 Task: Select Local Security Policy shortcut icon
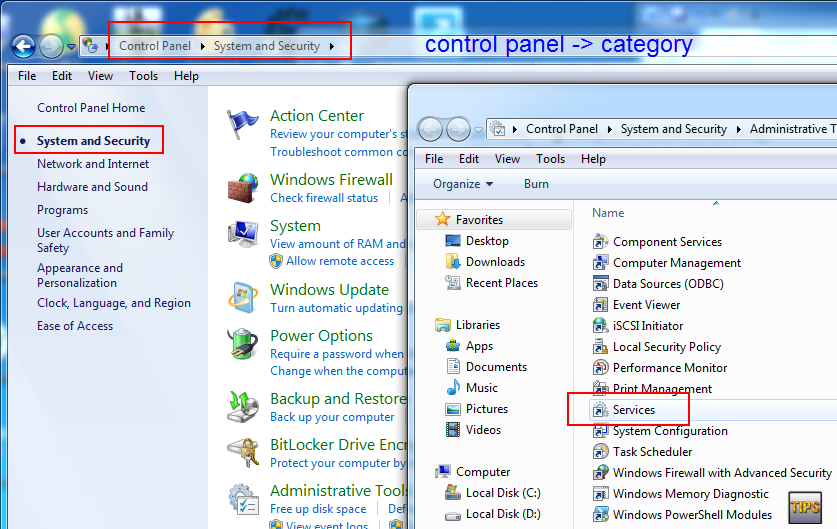click(601, 347)
